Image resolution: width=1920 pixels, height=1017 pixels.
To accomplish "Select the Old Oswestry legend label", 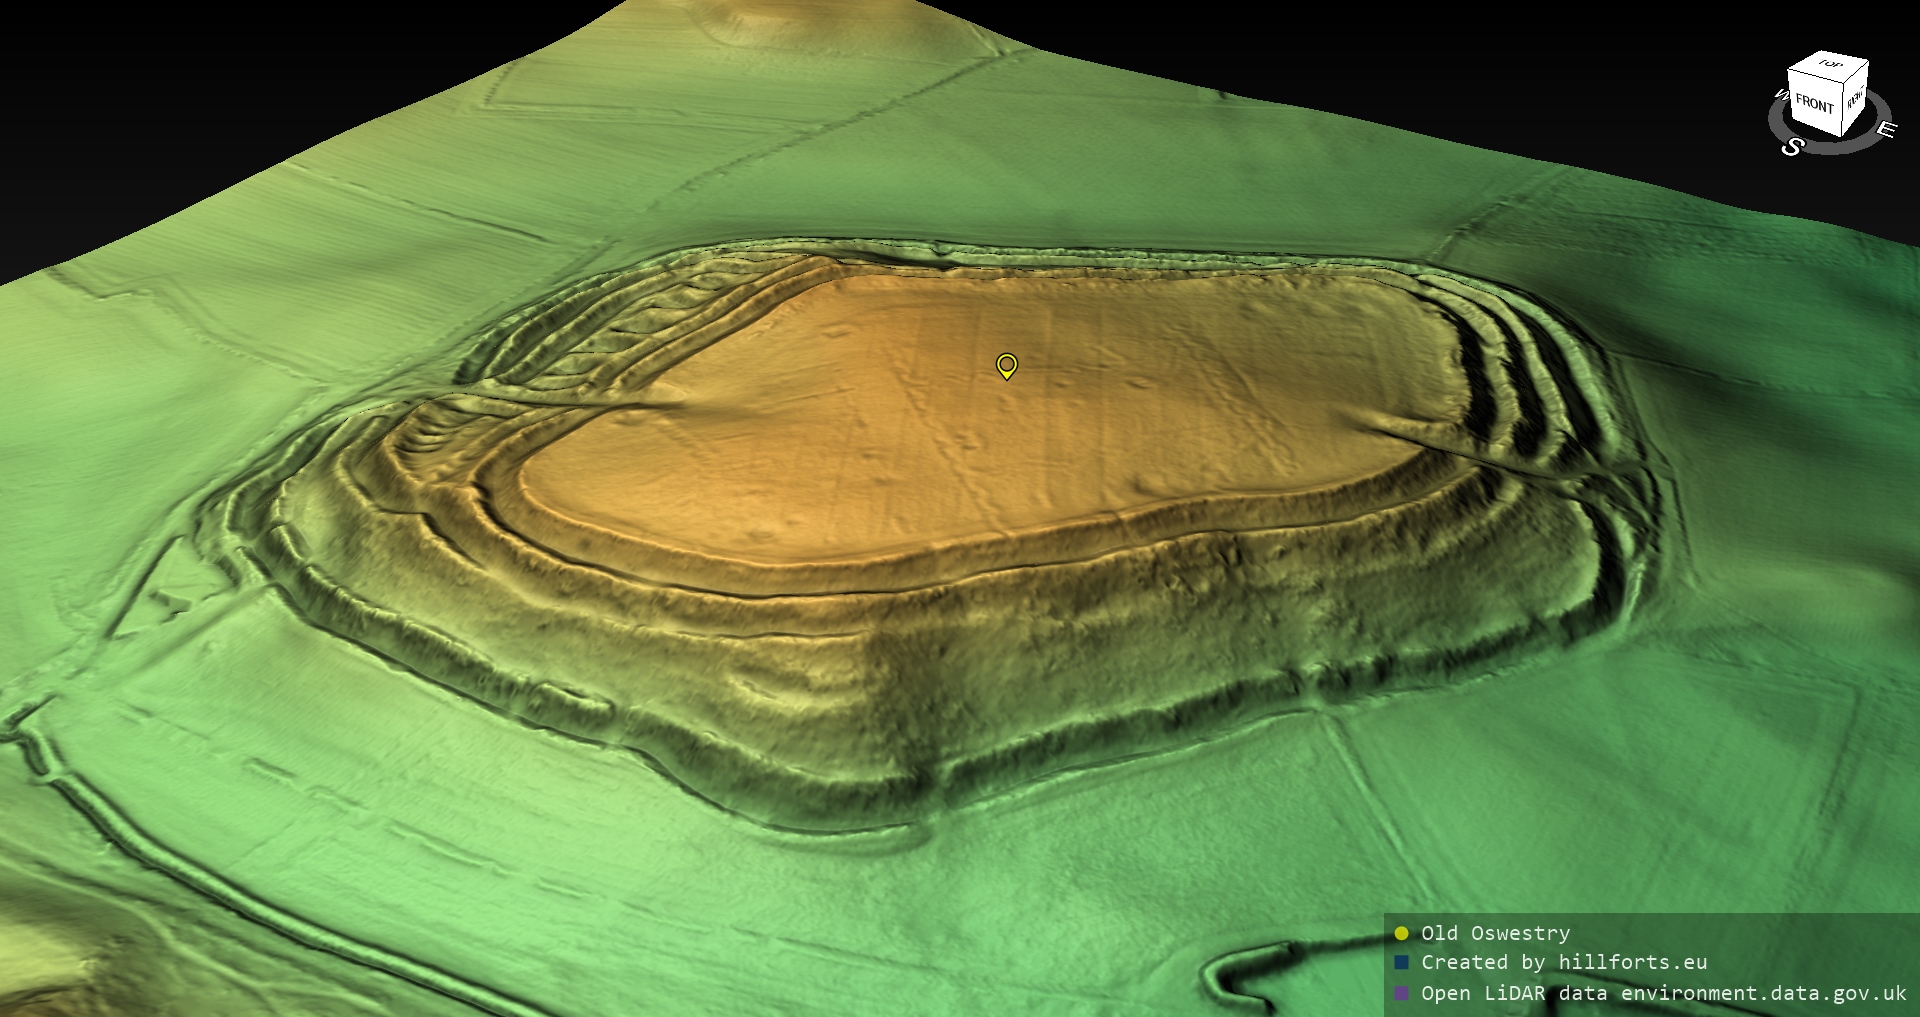I will (x=1495, y=933).
